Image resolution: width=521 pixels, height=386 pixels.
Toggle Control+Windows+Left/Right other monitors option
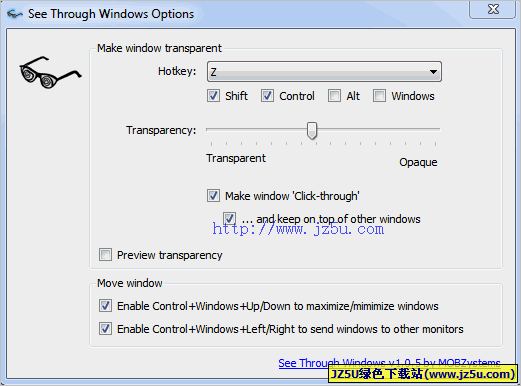[x=105, y=329]
